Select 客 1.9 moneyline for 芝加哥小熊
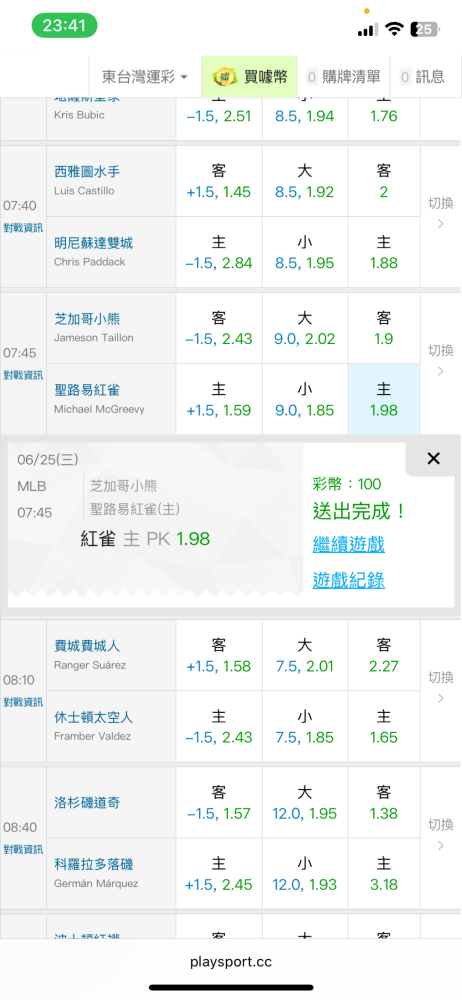 pos(384,328)
